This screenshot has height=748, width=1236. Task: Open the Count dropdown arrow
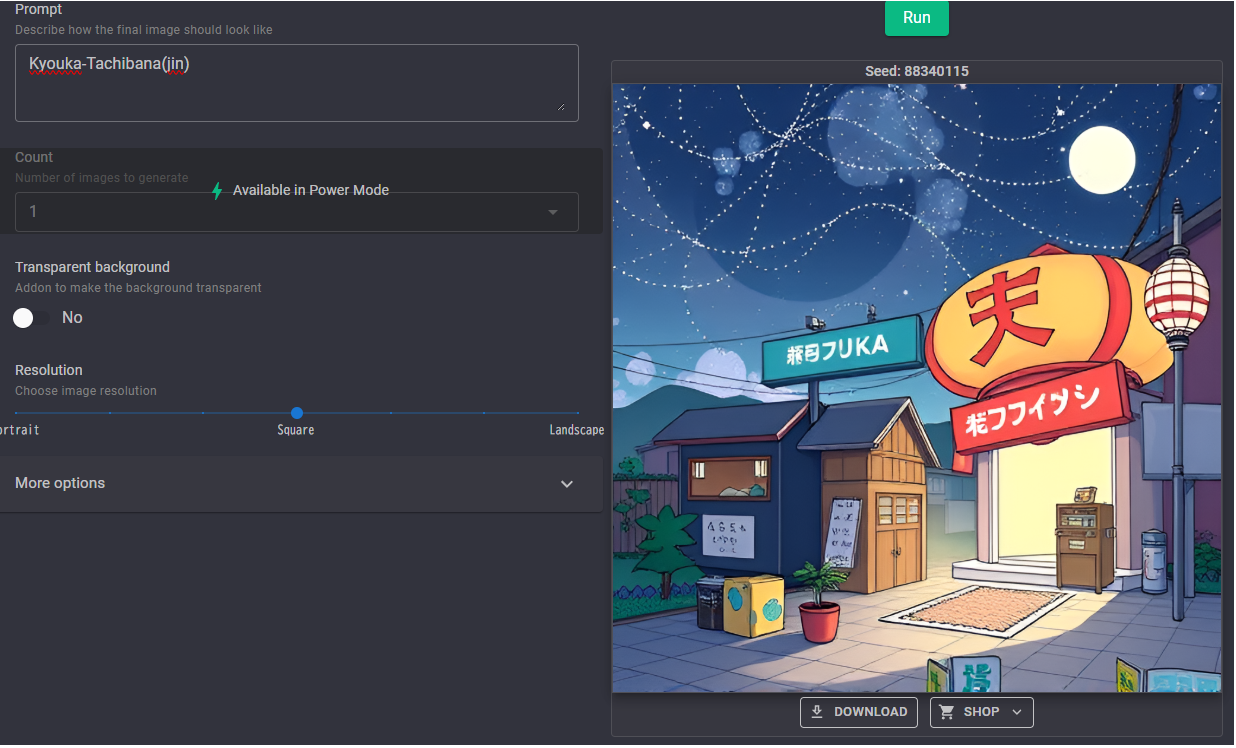(x=553, y=212)
